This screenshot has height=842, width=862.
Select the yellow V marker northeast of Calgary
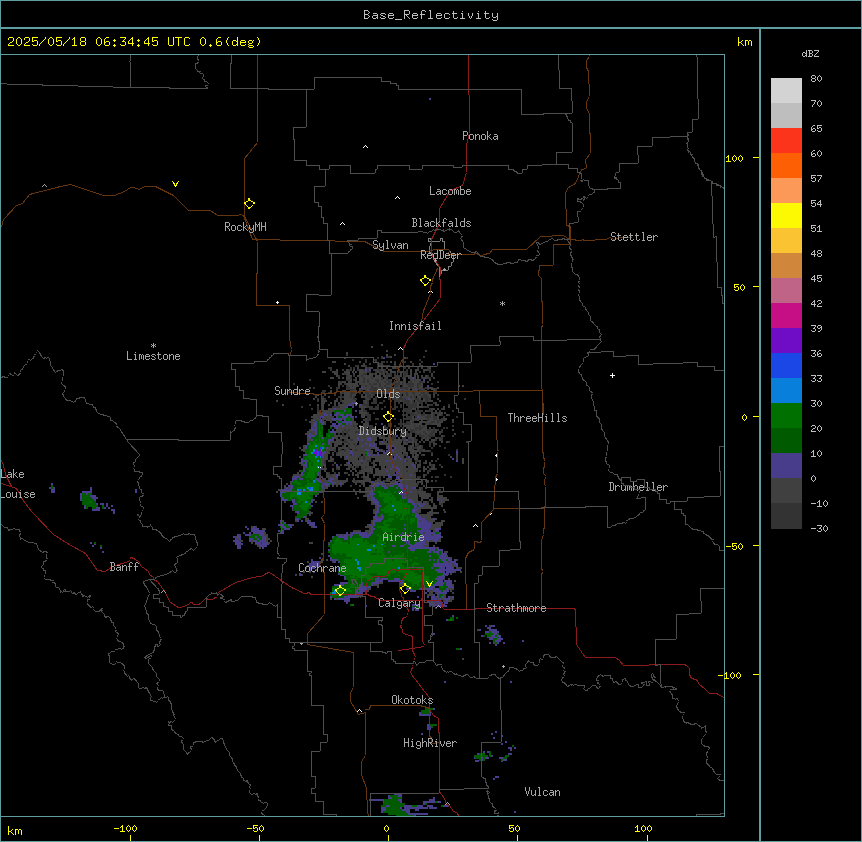[429, 584]
